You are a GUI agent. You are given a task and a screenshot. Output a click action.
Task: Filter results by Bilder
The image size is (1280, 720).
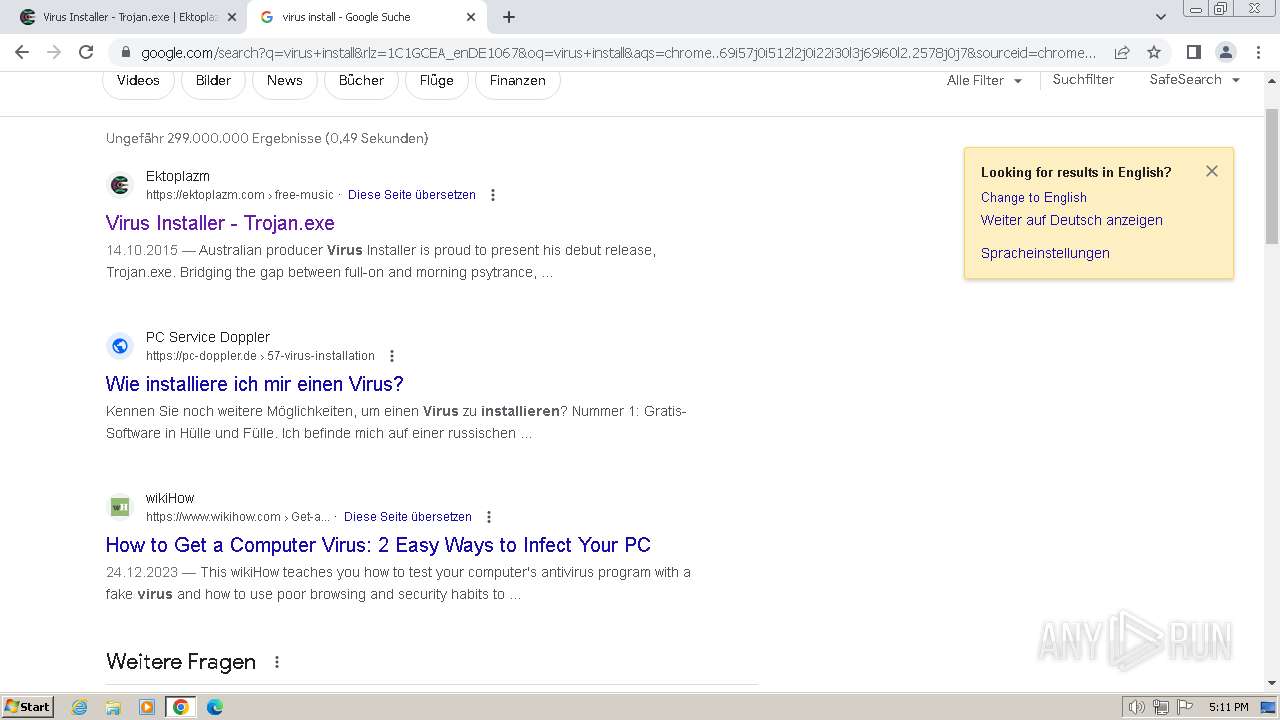tap(213, 80)
